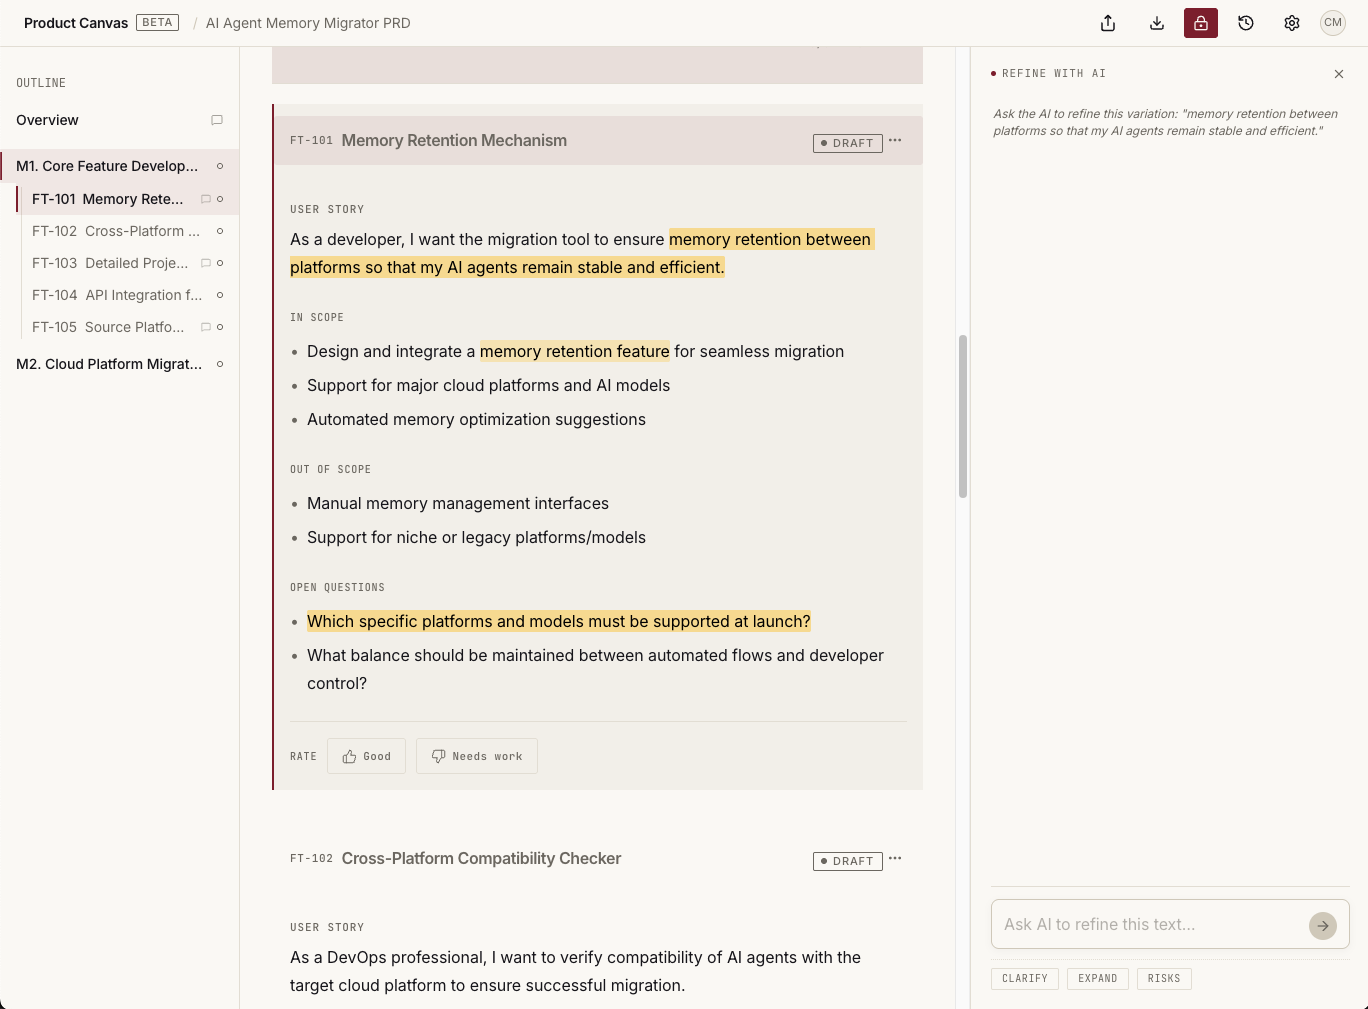
Task: Toggle status circle for M1 Core Feature
Action: [x=220, y=166]
